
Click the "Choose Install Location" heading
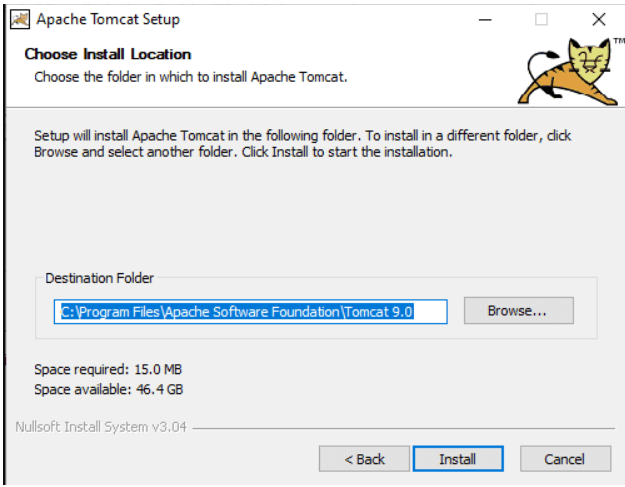107,54
